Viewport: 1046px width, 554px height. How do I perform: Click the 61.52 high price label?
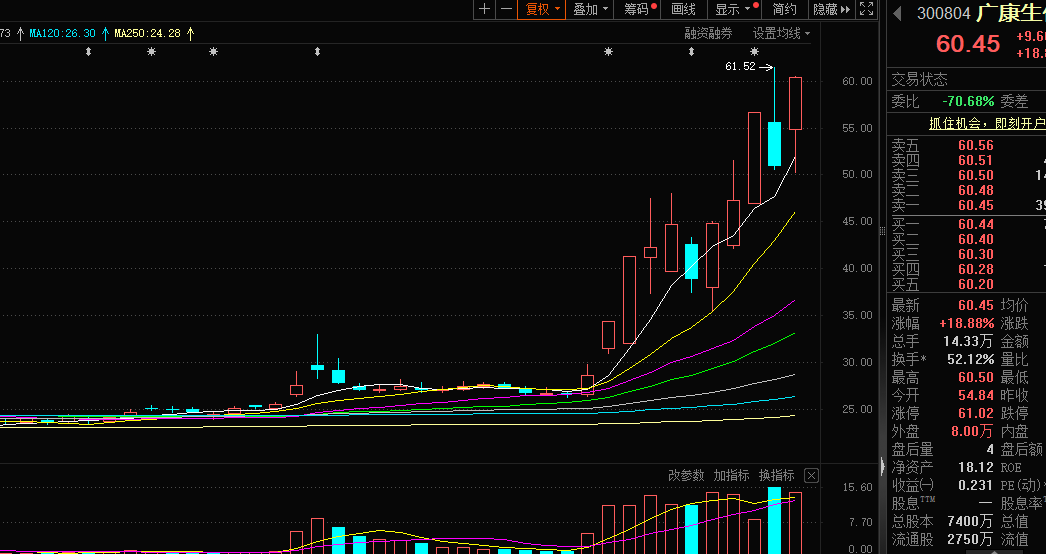[x=740, y=66]
